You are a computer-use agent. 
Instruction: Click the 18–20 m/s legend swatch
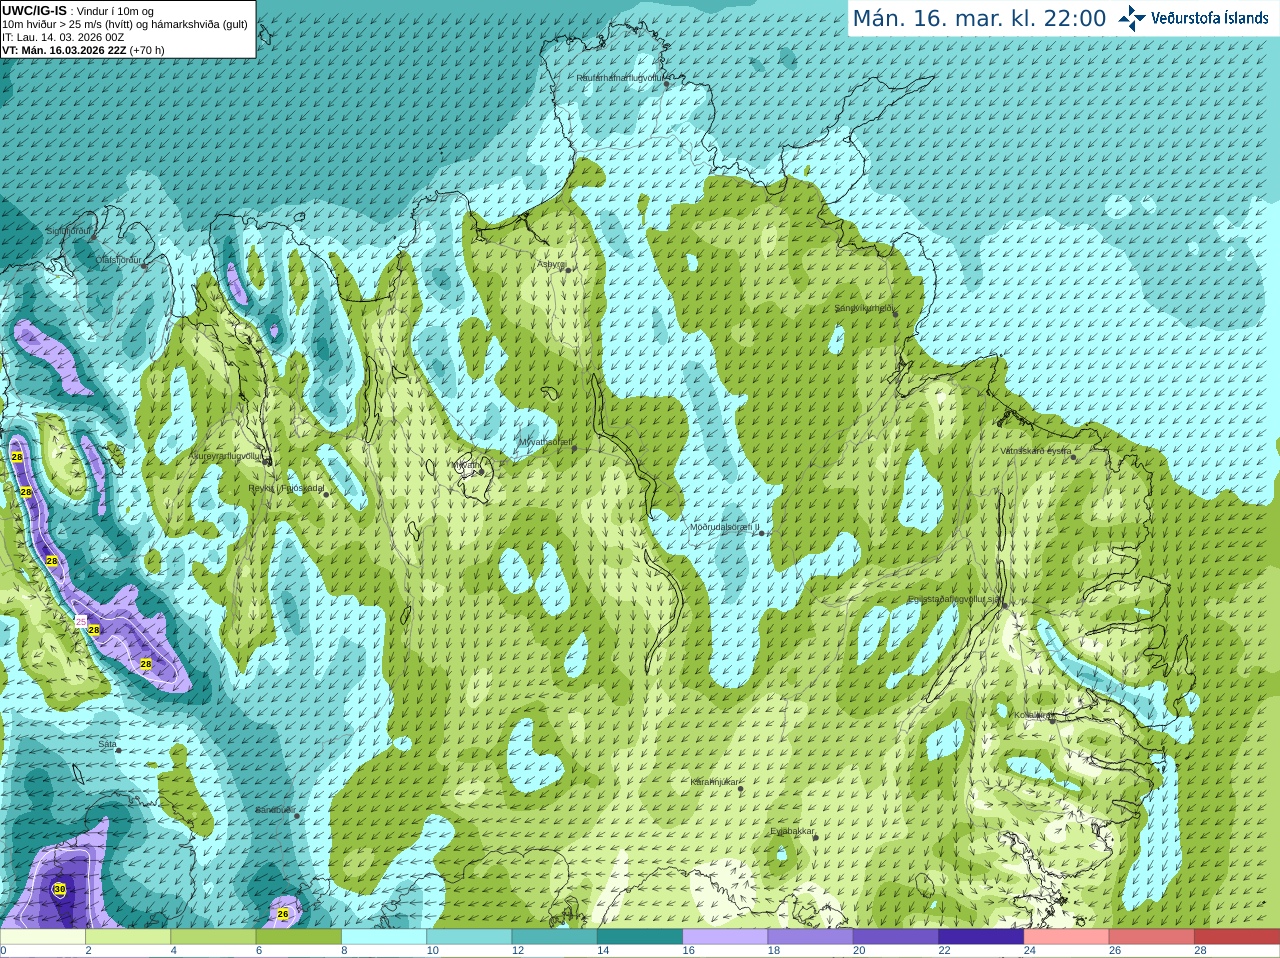811,937
